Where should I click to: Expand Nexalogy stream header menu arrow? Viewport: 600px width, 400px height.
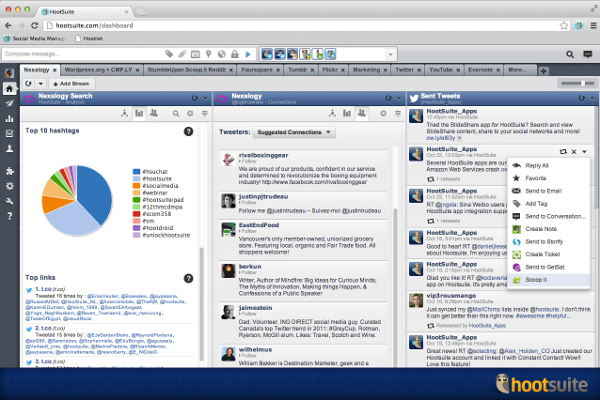click(399, 98)
